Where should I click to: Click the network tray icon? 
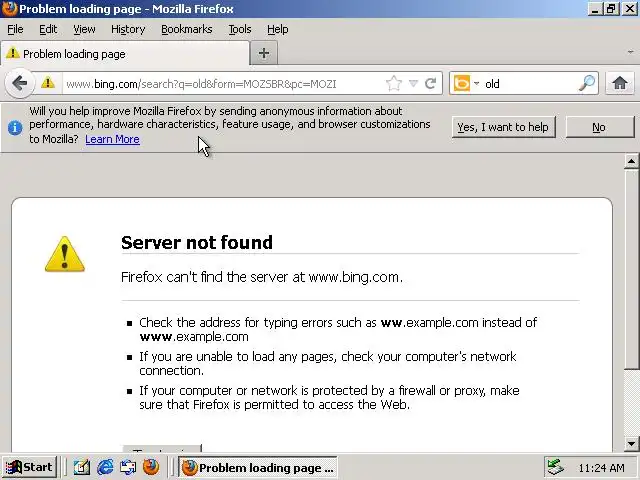coord(555,467)
